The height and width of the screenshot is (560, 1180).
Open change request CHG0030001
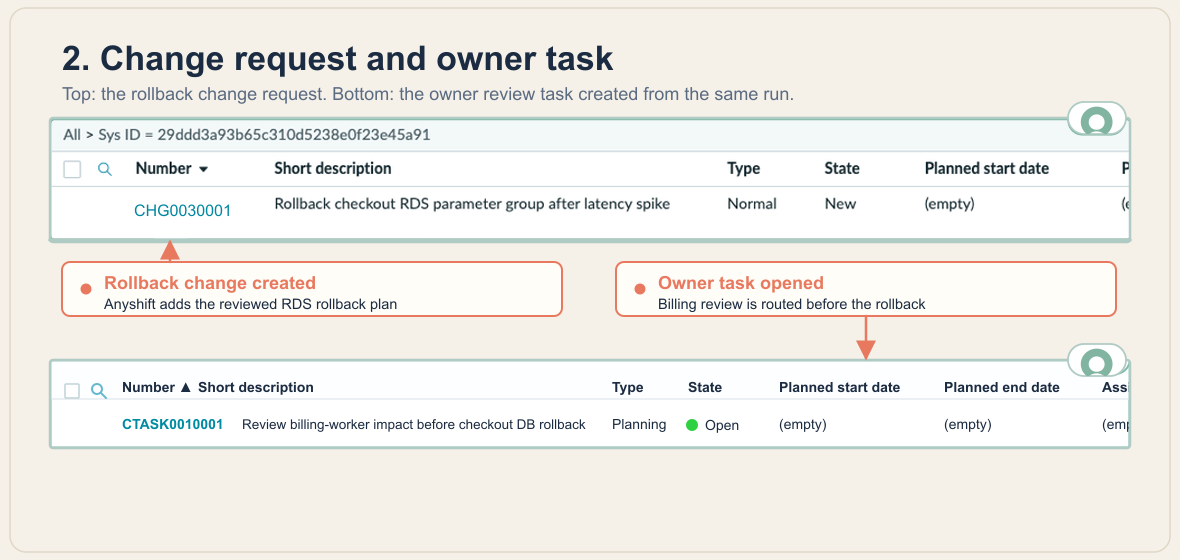[183, 211]
